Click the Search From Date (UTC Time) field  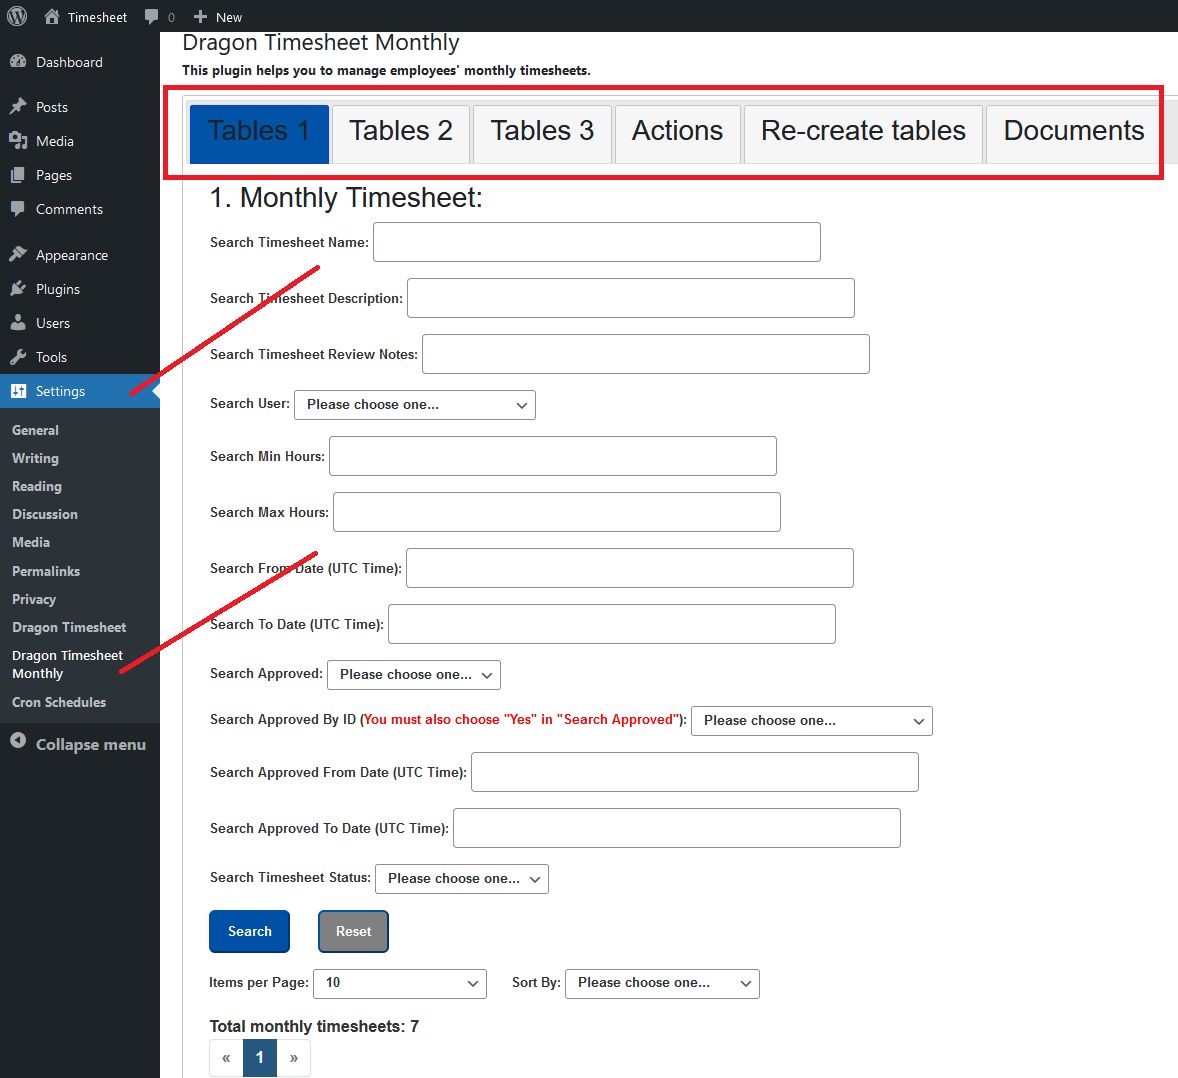click(x=630, y=568)
